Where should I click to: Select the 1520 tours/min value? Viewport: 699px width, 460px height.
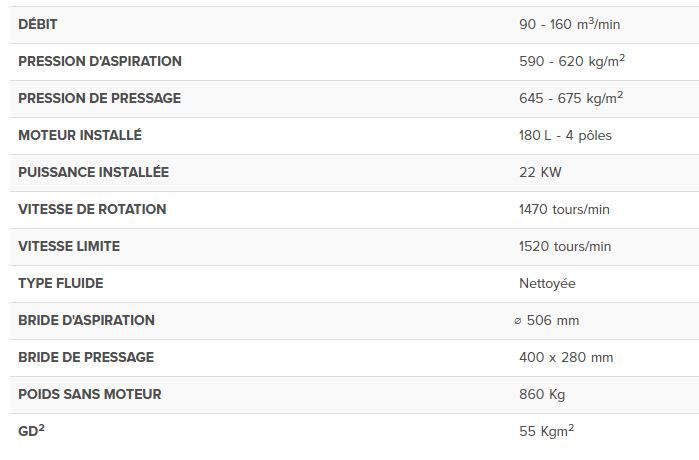tap(565, 246)
